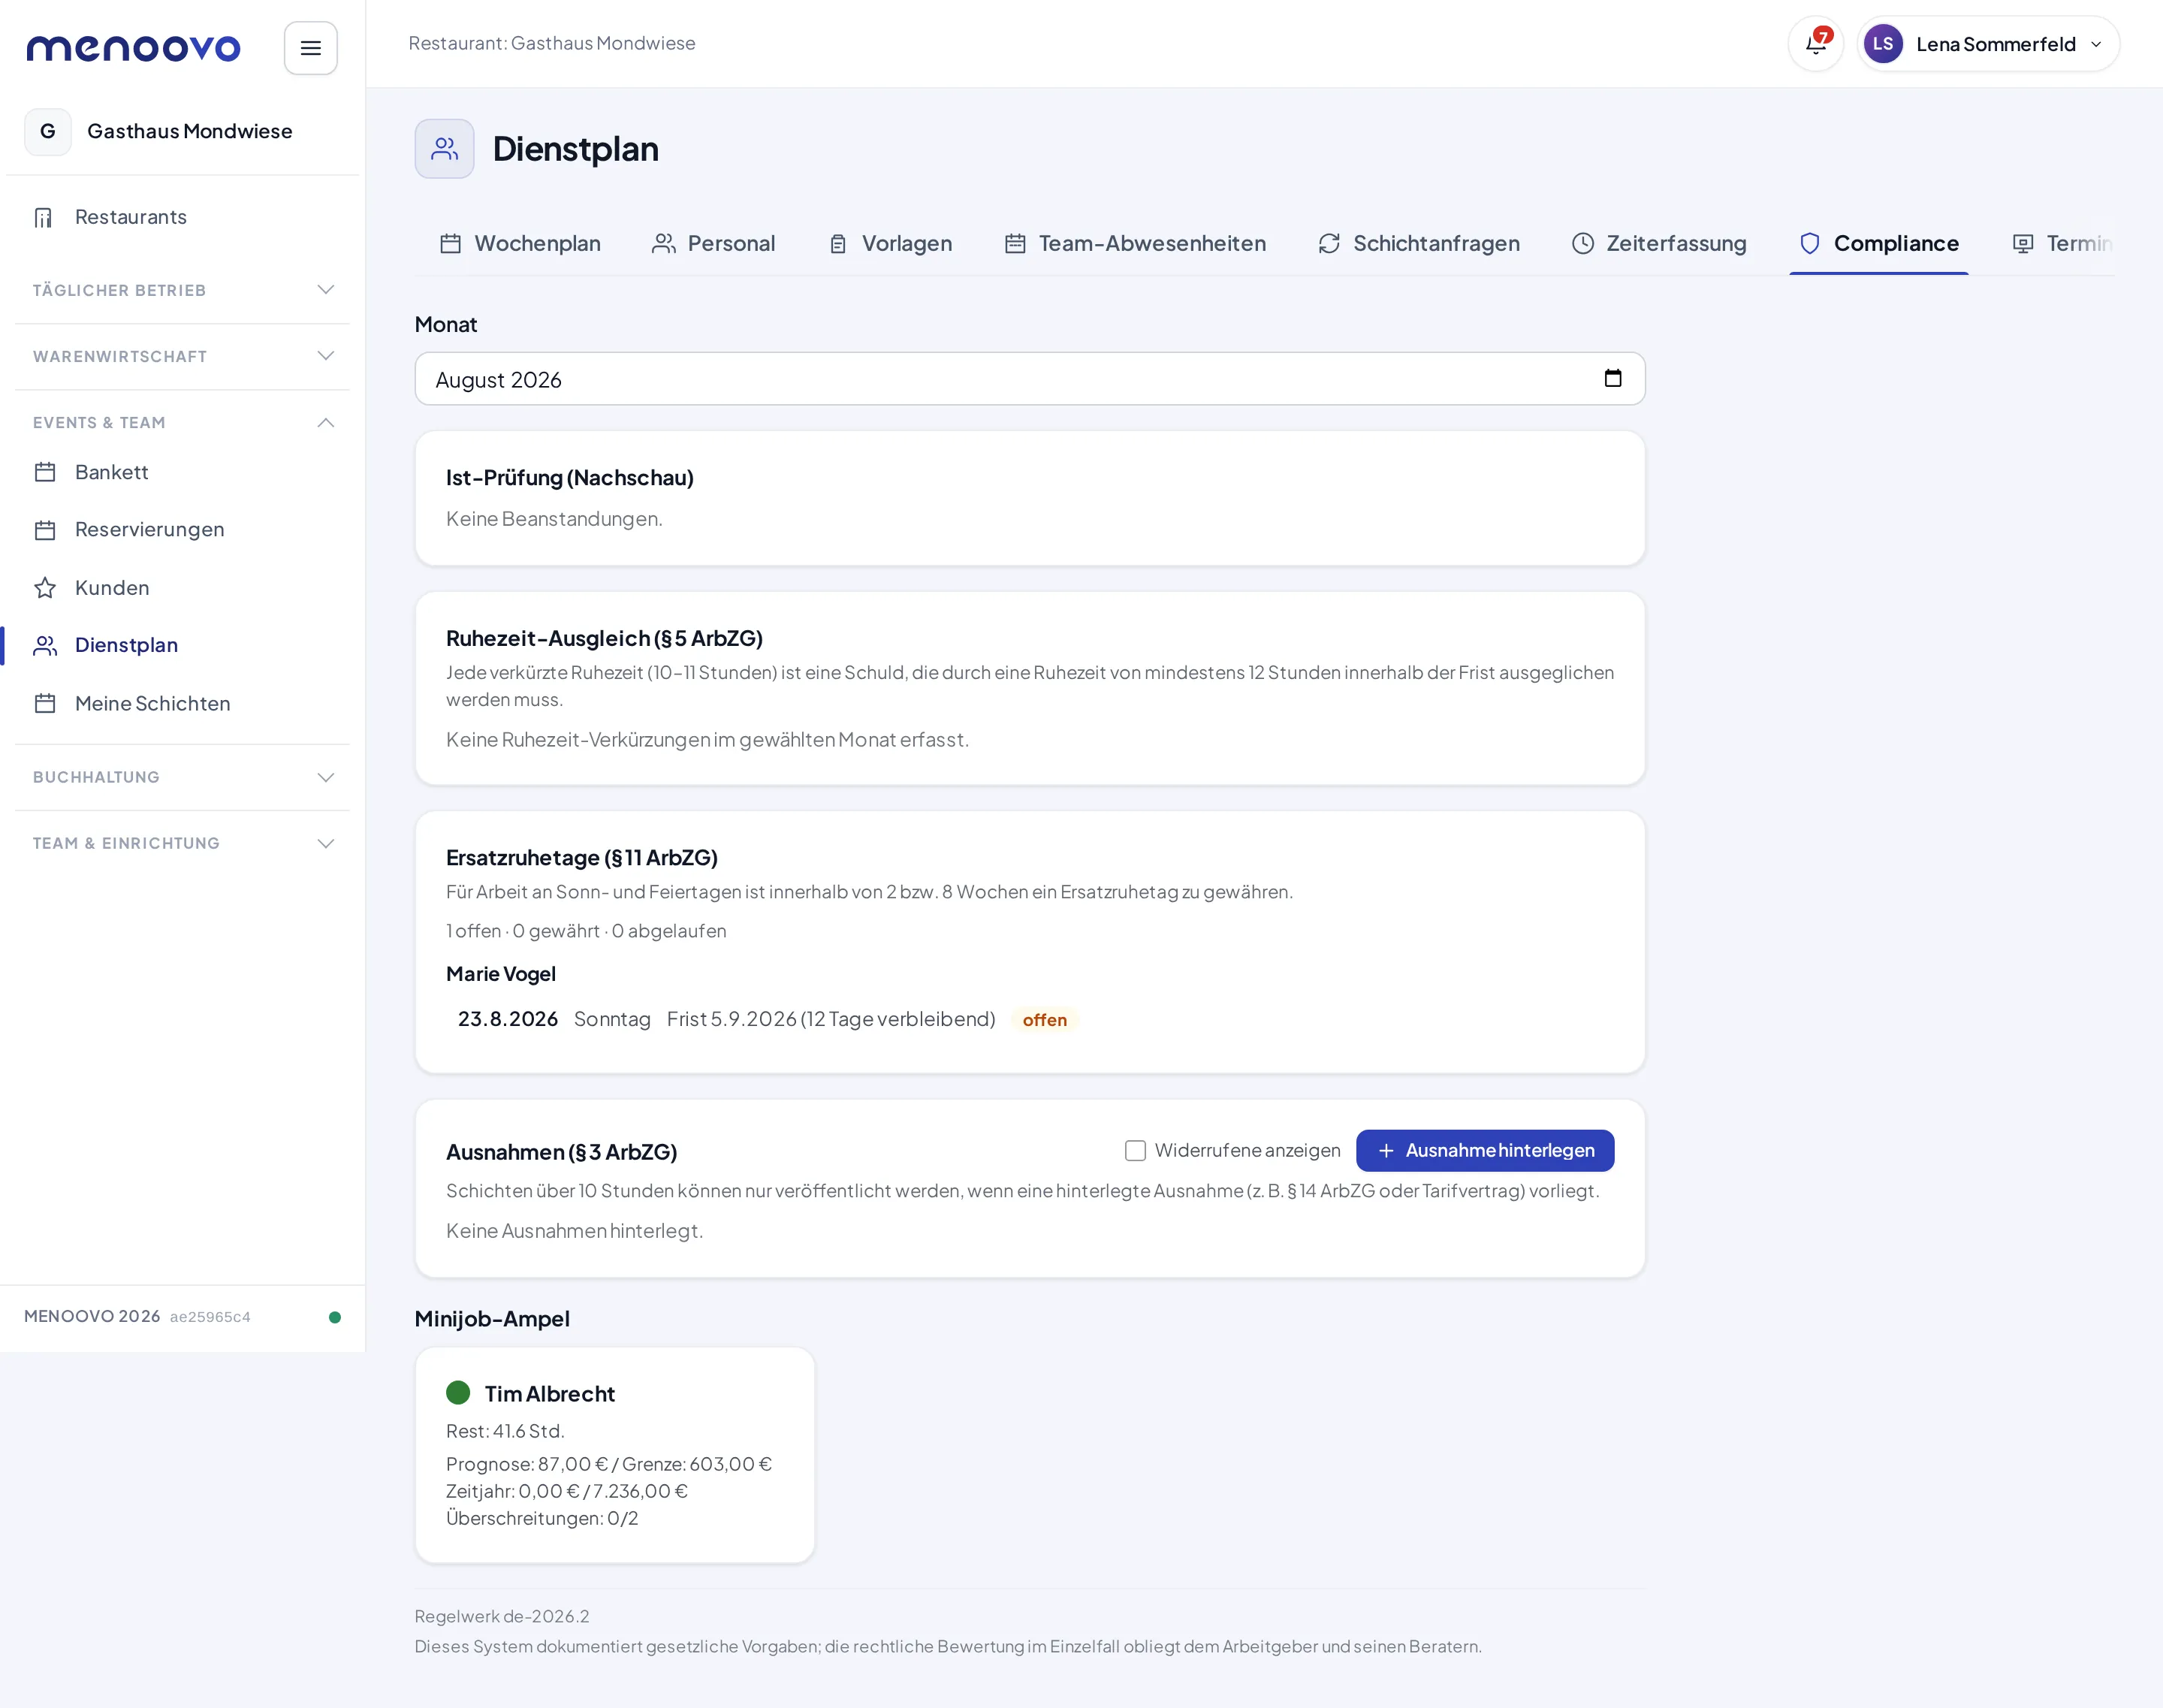The width and height of the screenshot is (2163, 1708).
Task: Click the Ausnahme hinterlegen button
Action: [x=1485, y=1151]
